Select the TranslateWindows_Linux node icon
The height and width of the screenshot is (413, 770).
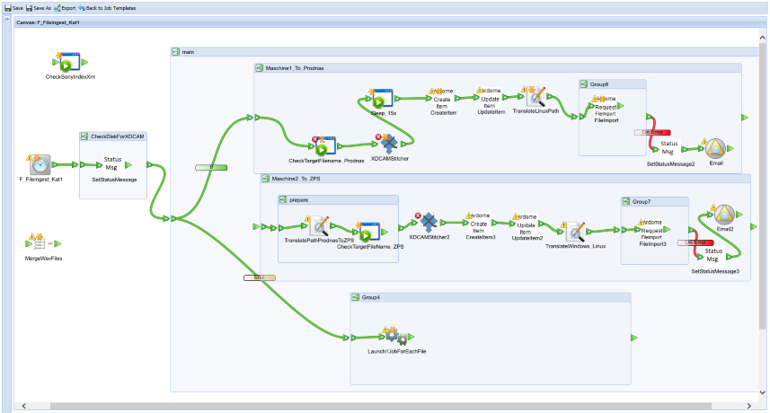[575, 230]
